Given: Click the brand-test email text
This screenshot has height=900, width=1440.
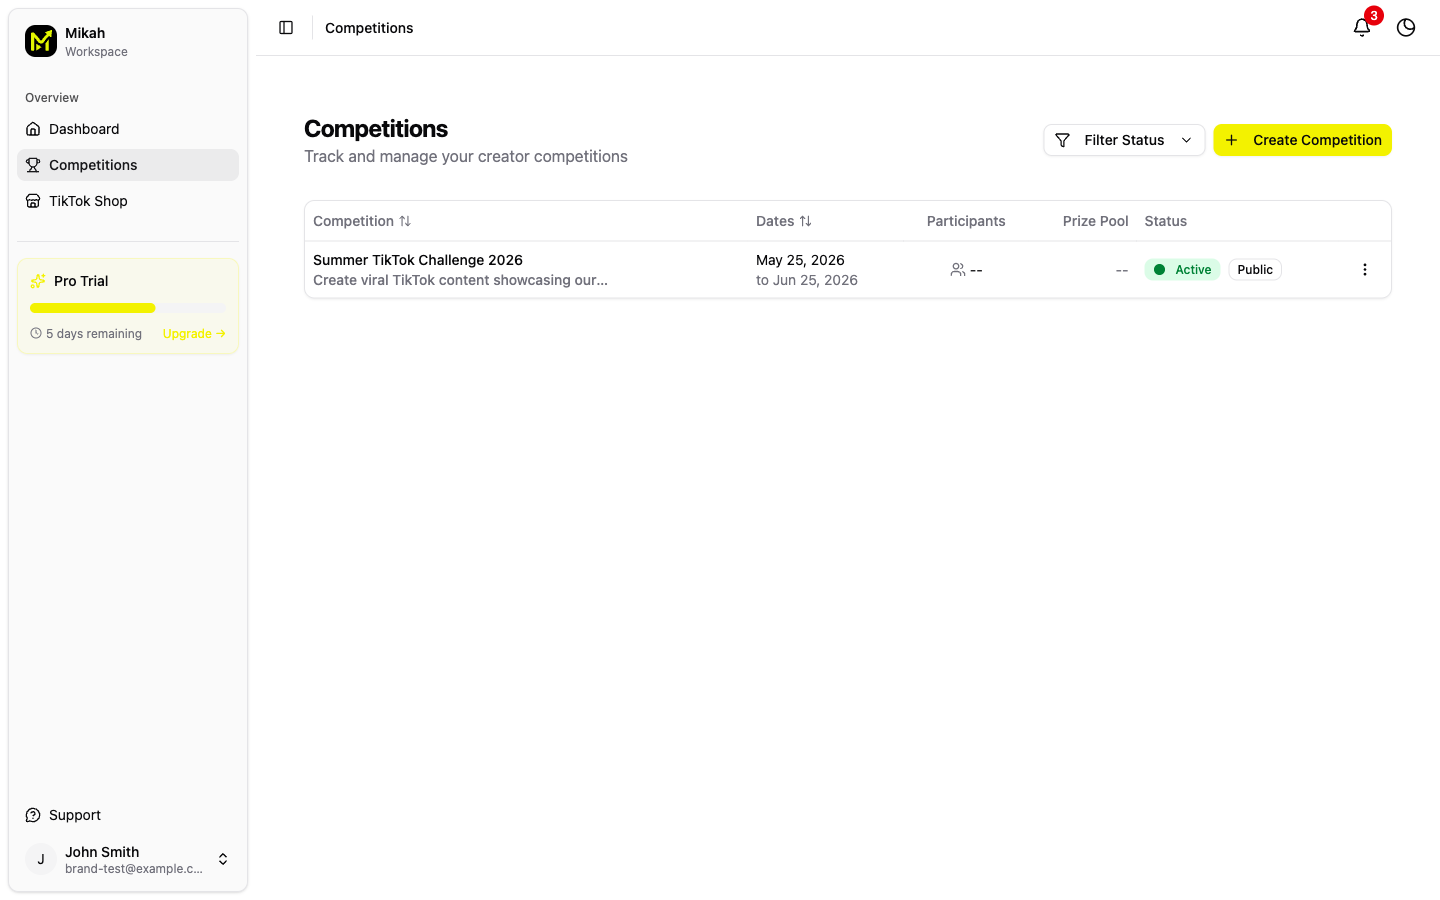Looking at the screenshot, I should [x=134, y=869].
